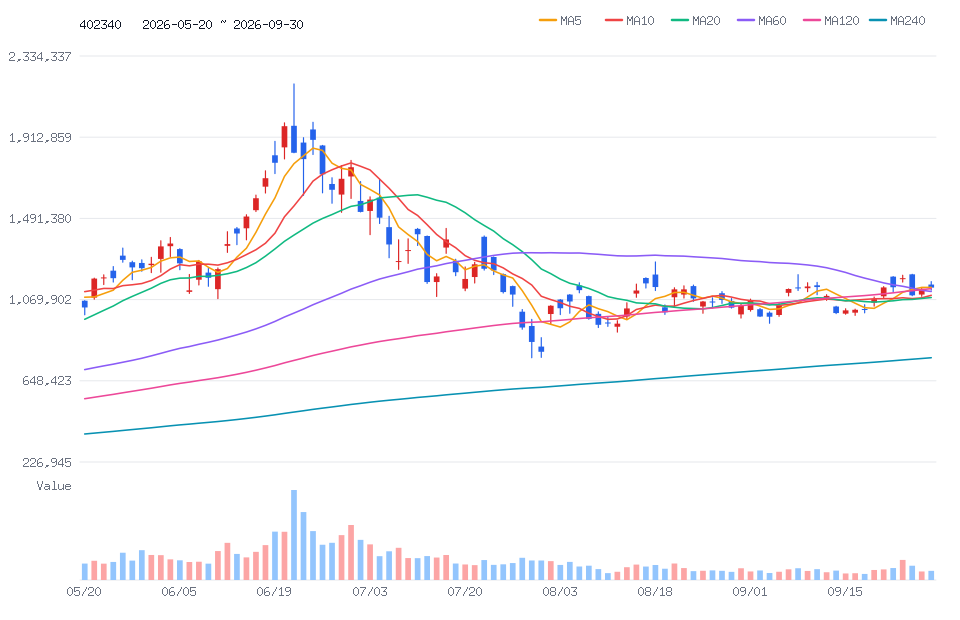960x620 pixels.
Task: Click the Value volume panel label
Action: click(54, 486)
